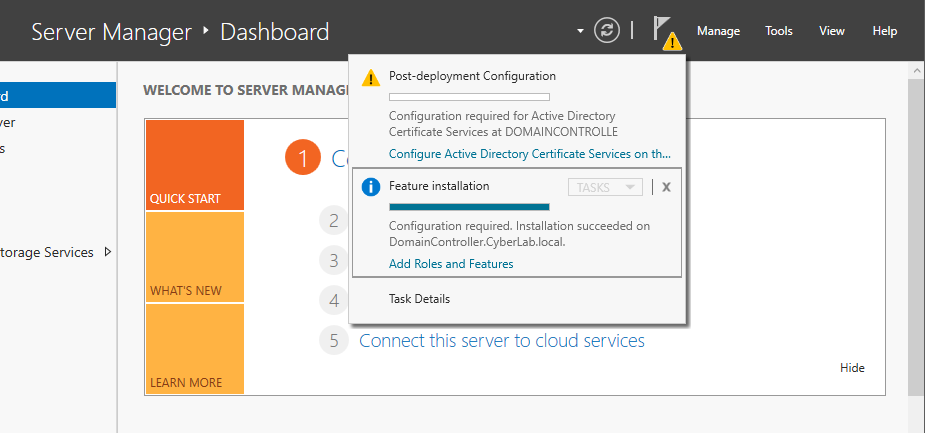Dismiss the Feature installation notification with X

pyautogui.click(x=667, y=187)
